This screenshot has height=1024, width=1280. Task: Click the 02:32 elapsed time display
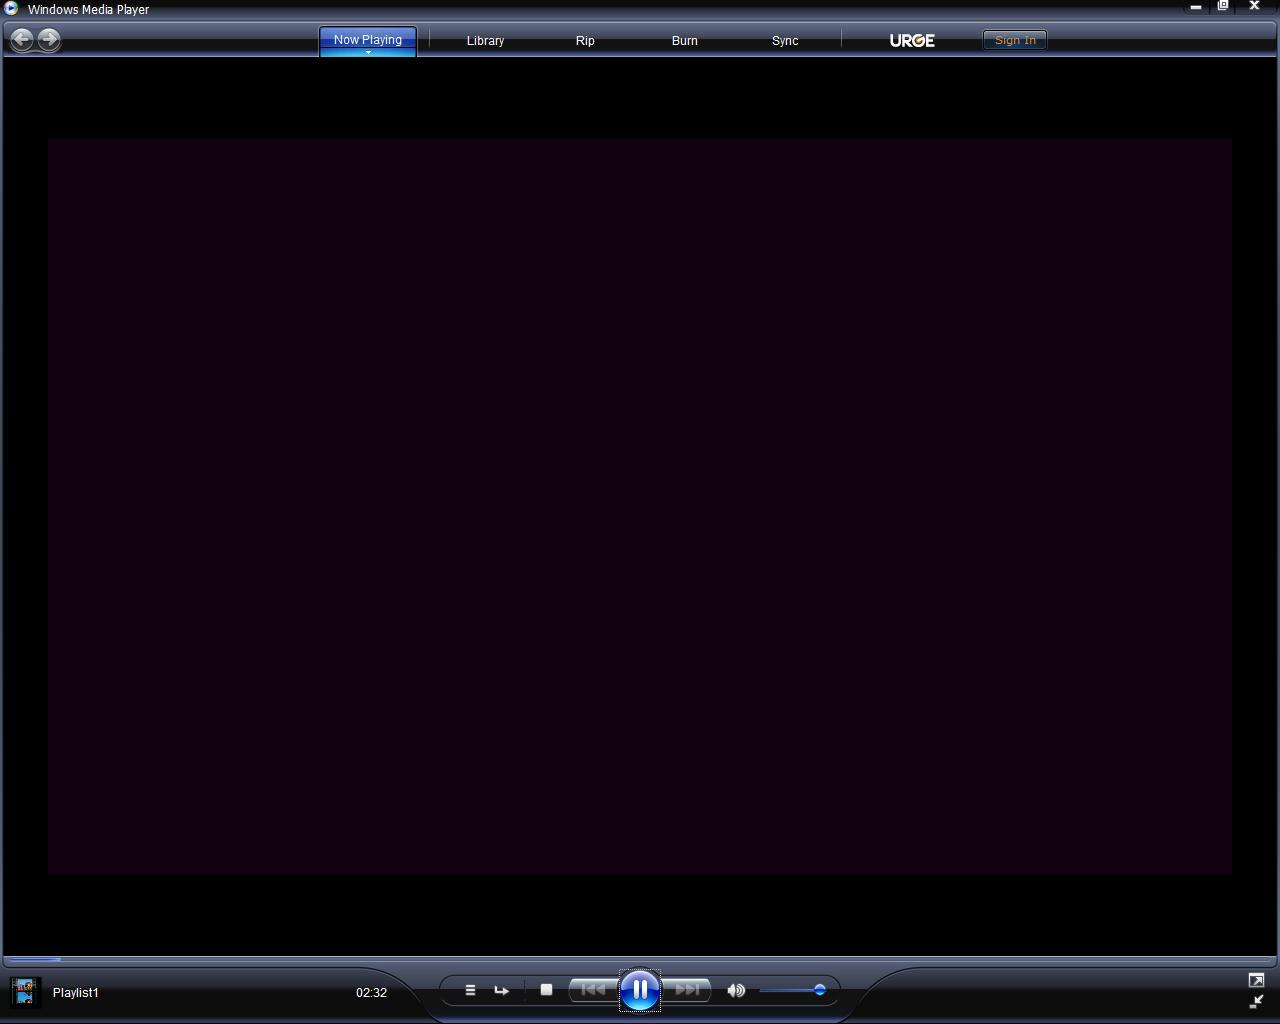pyautogui.click(x=371, y=992)
